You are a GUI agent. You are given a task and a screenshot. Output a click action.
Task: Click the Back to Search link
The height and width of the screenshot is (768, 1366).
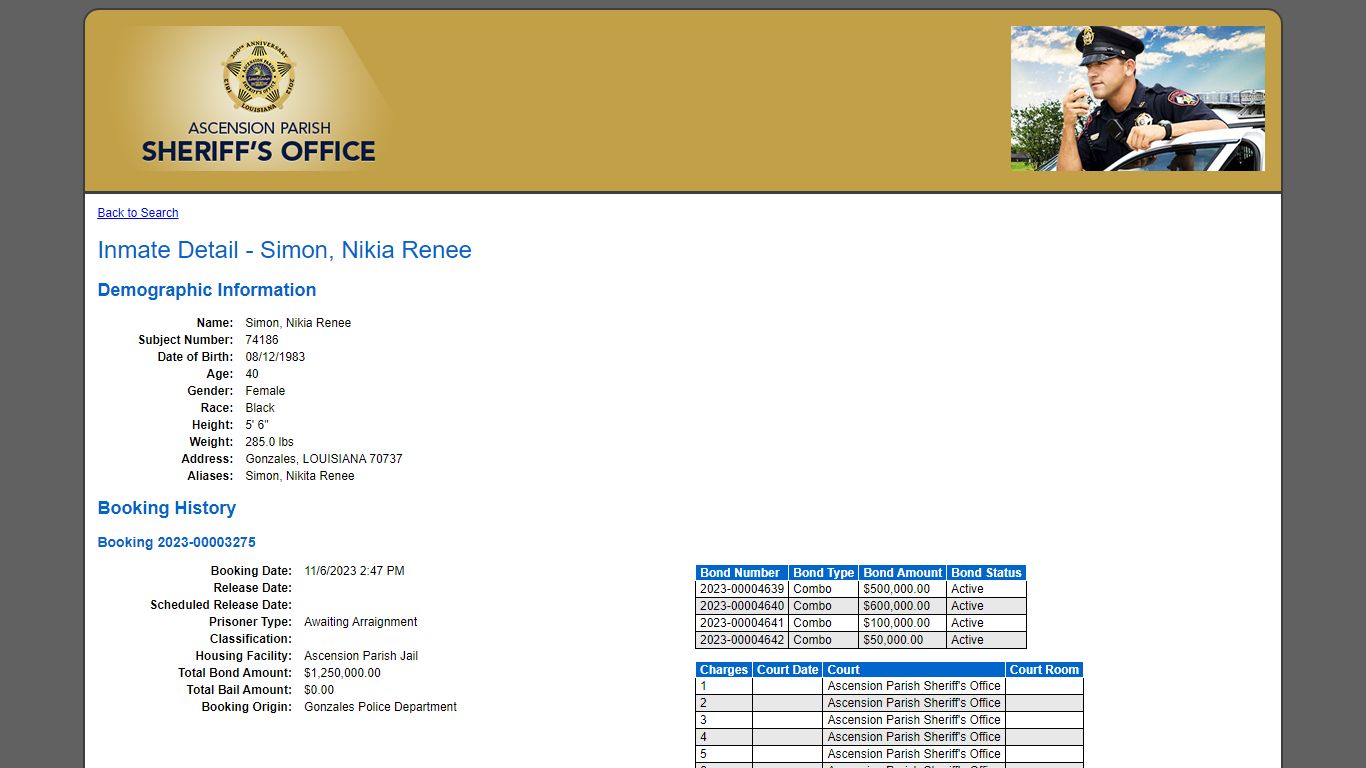click(138, 213)
